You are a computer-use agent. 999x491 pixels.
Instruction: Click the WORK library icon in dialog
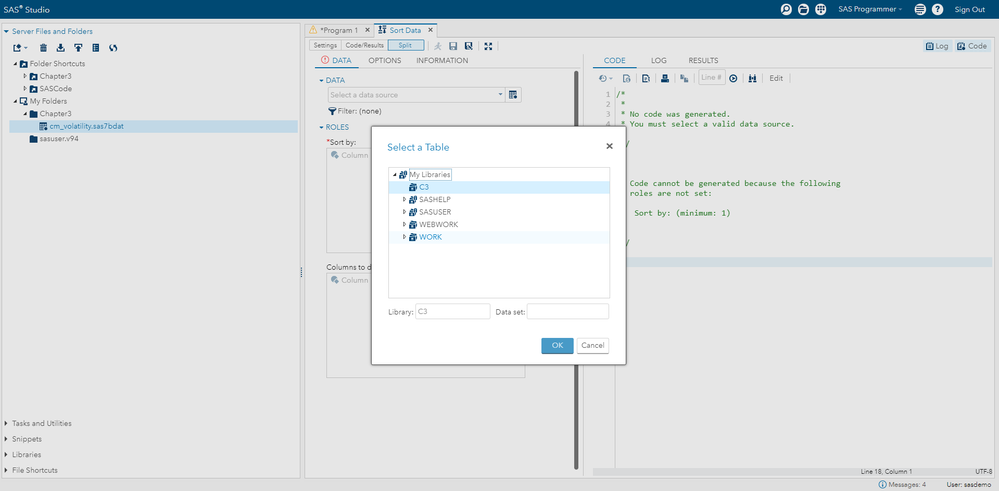(412, 237)
